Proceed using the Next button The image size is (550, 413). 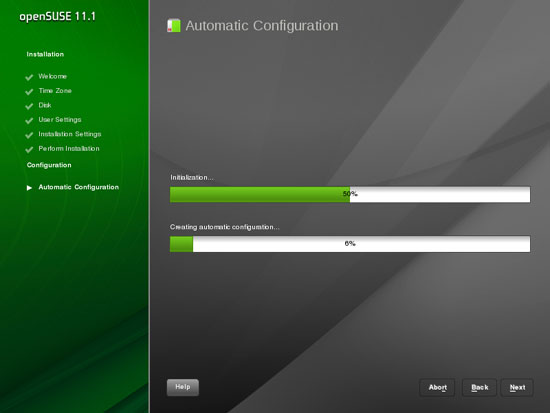517,387
